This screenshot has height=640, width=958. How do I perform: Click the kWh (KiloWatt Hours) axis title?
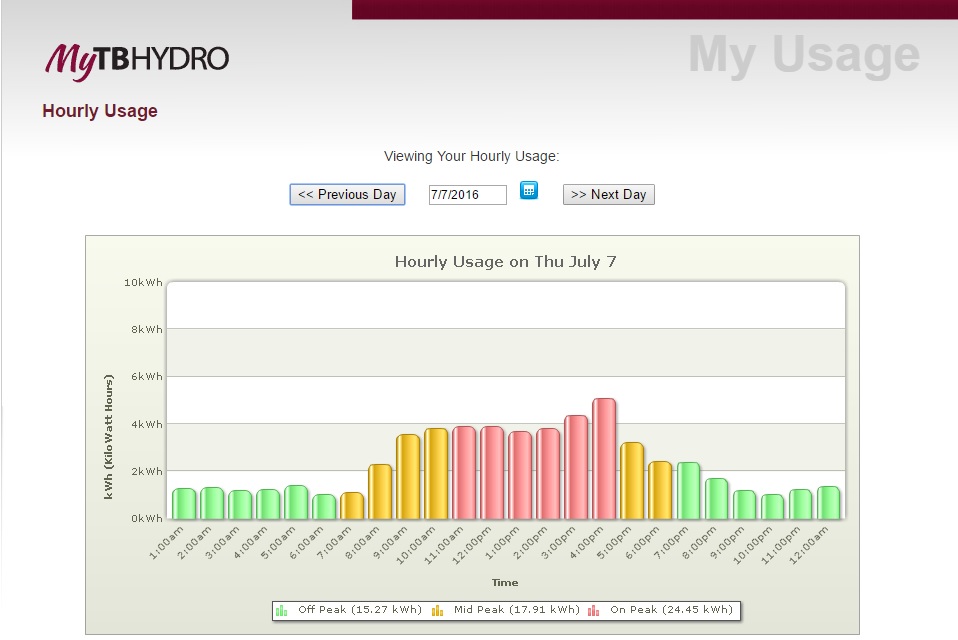click(x=109, y=437)
